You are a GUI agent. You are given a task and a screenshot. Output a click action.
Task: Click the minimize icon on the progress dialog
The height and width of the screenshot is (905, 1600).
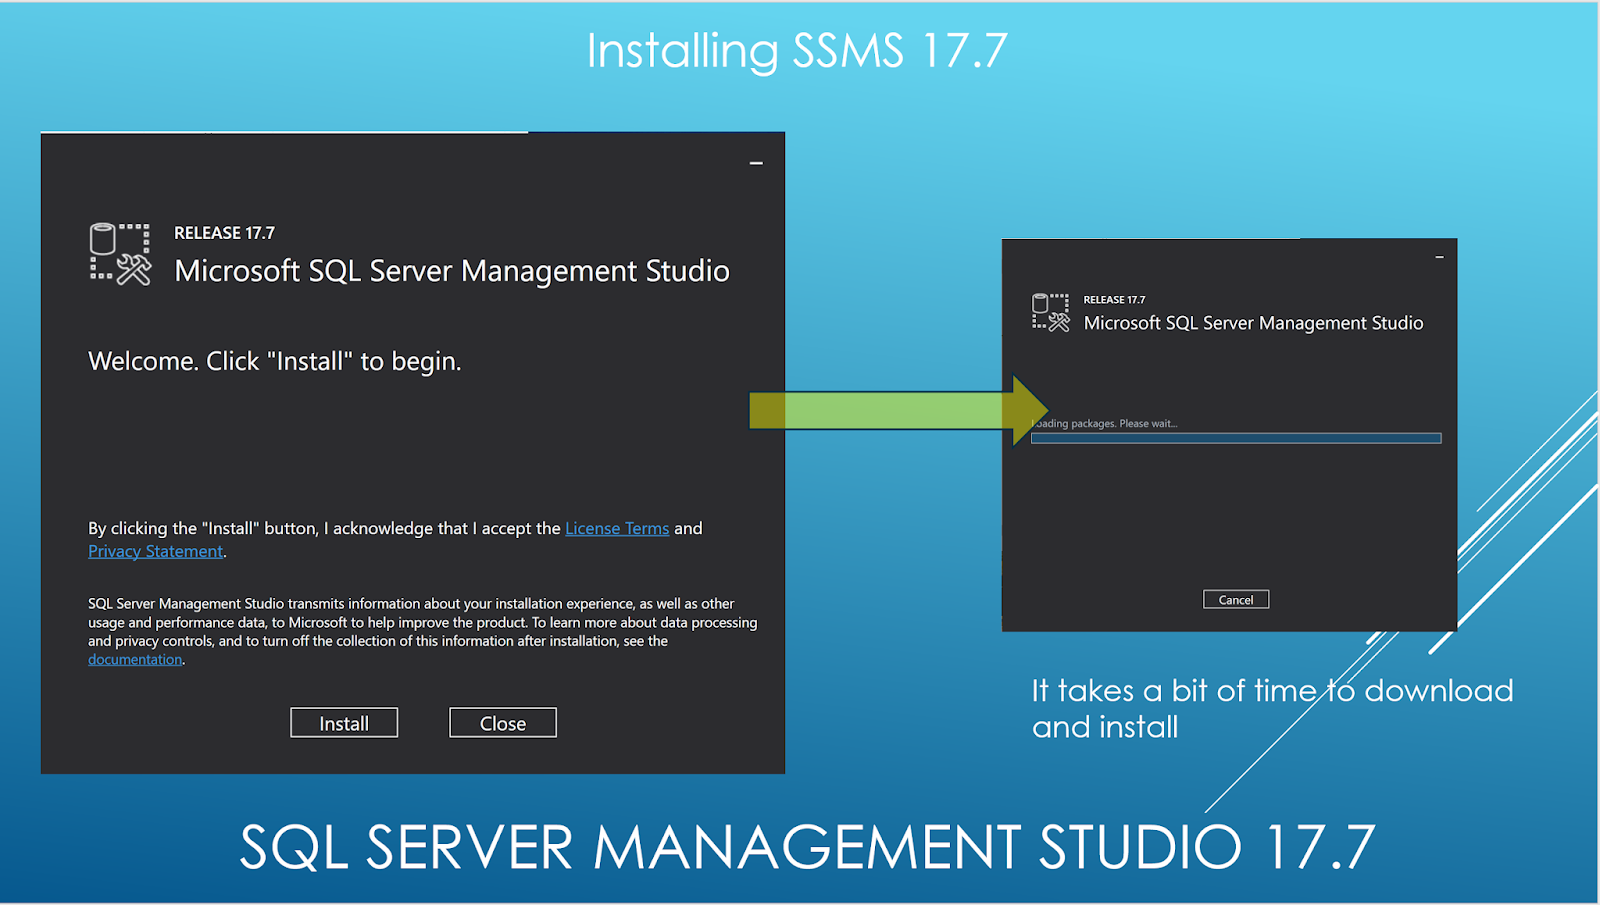point(1439,257)
